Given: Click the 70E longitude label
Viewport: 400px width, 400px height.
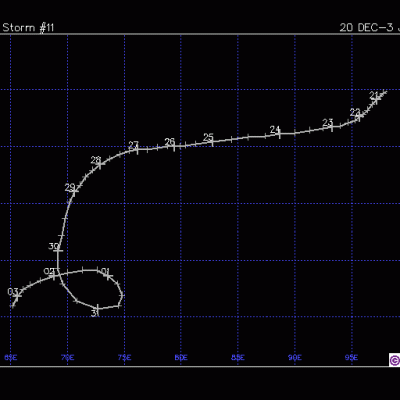Looking at the screenshot, I should point(68,358).
